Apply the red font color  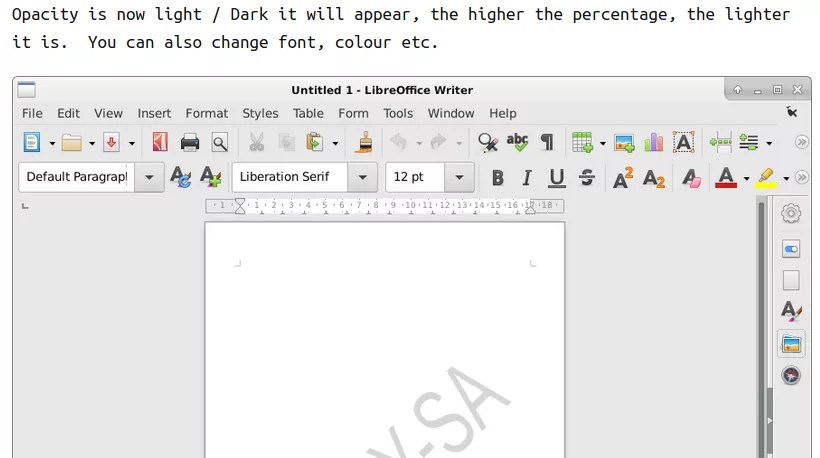[x=726, y=178]
